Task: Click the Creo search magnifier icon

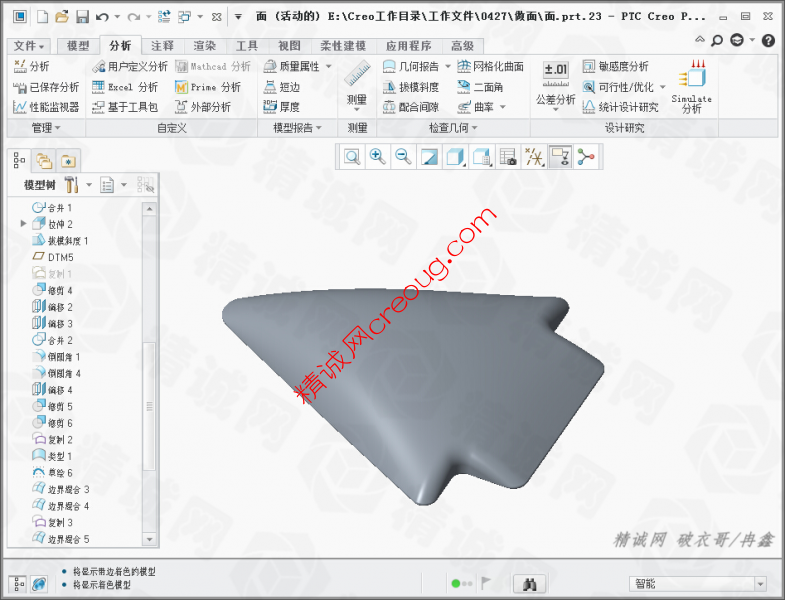Action: (x=717, y=40)
